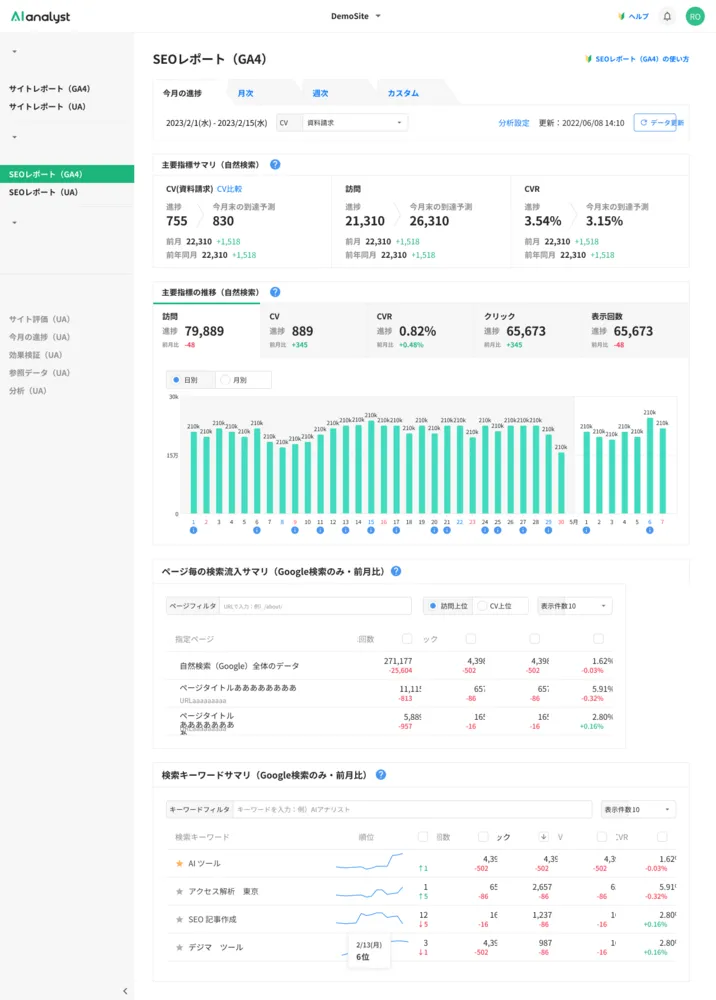Click the AI ツール rank sparkline
The width and height of the screenshot is (716, 1000).
click(x=369, y=862)
